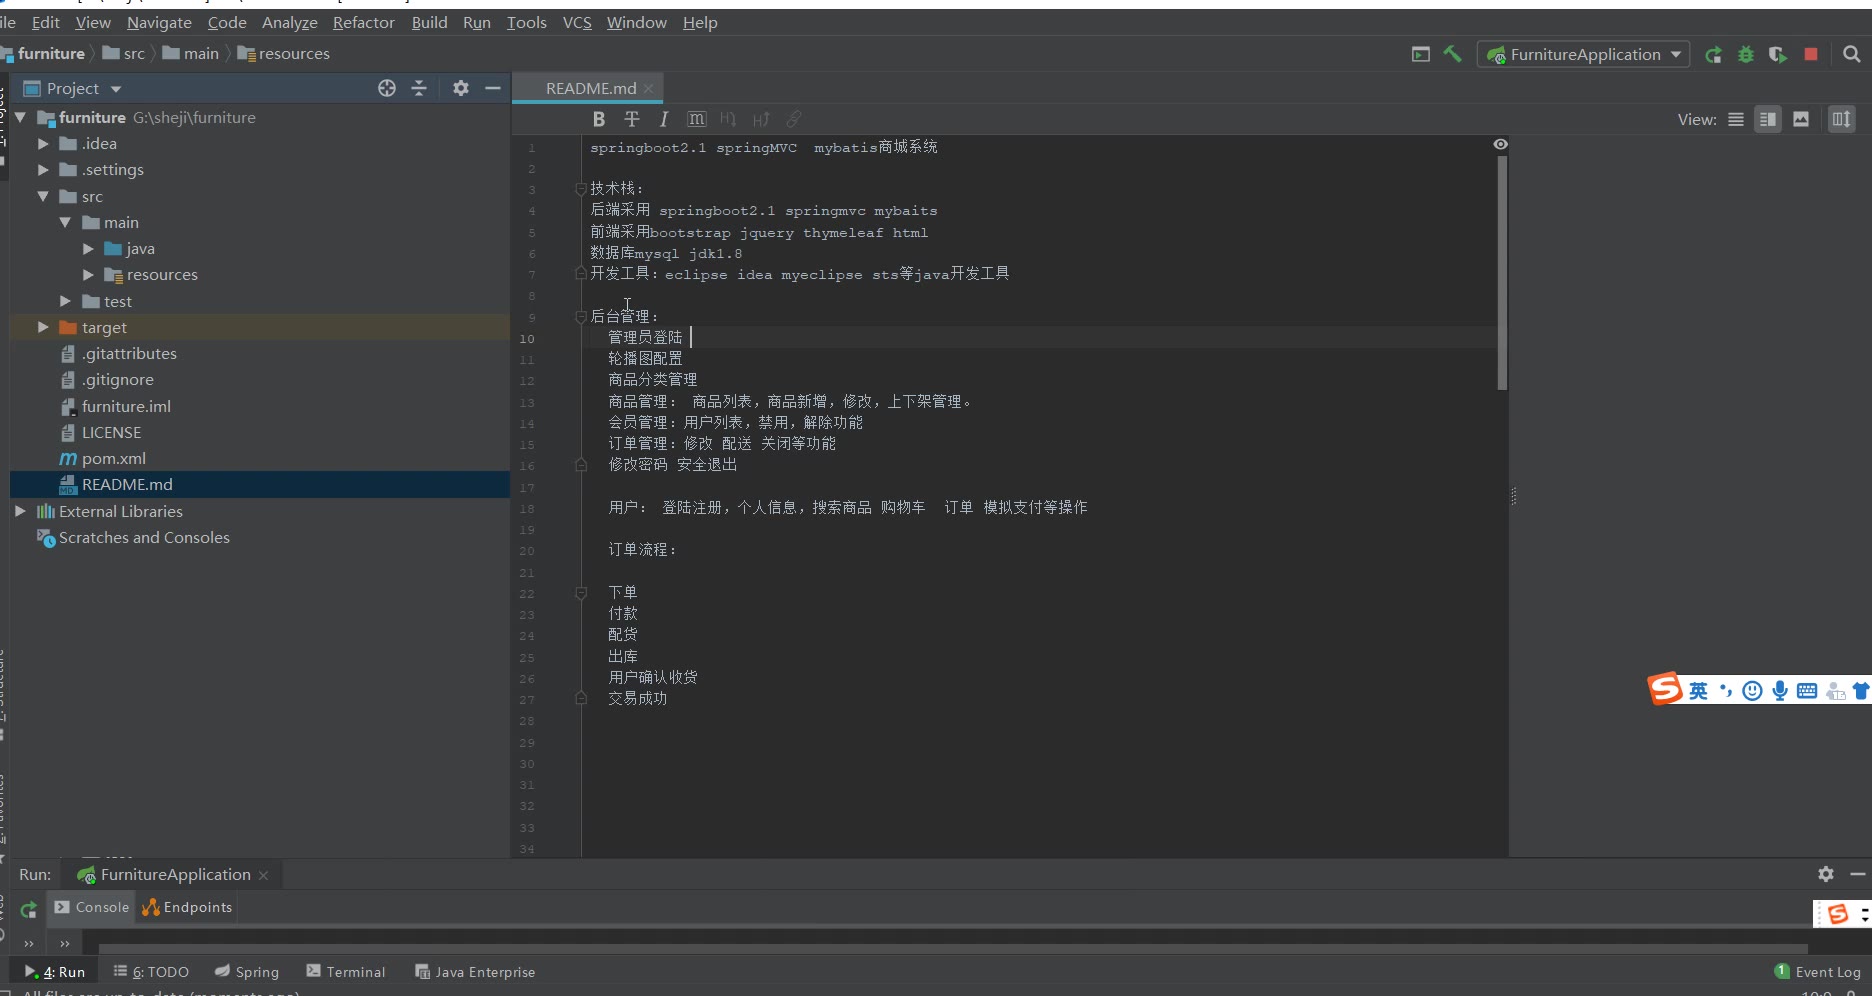Click the editor vertical scrollbar thumb
Viewport: 1872px width, 996px height.
pyautogui.click(x=1502, y=272)
